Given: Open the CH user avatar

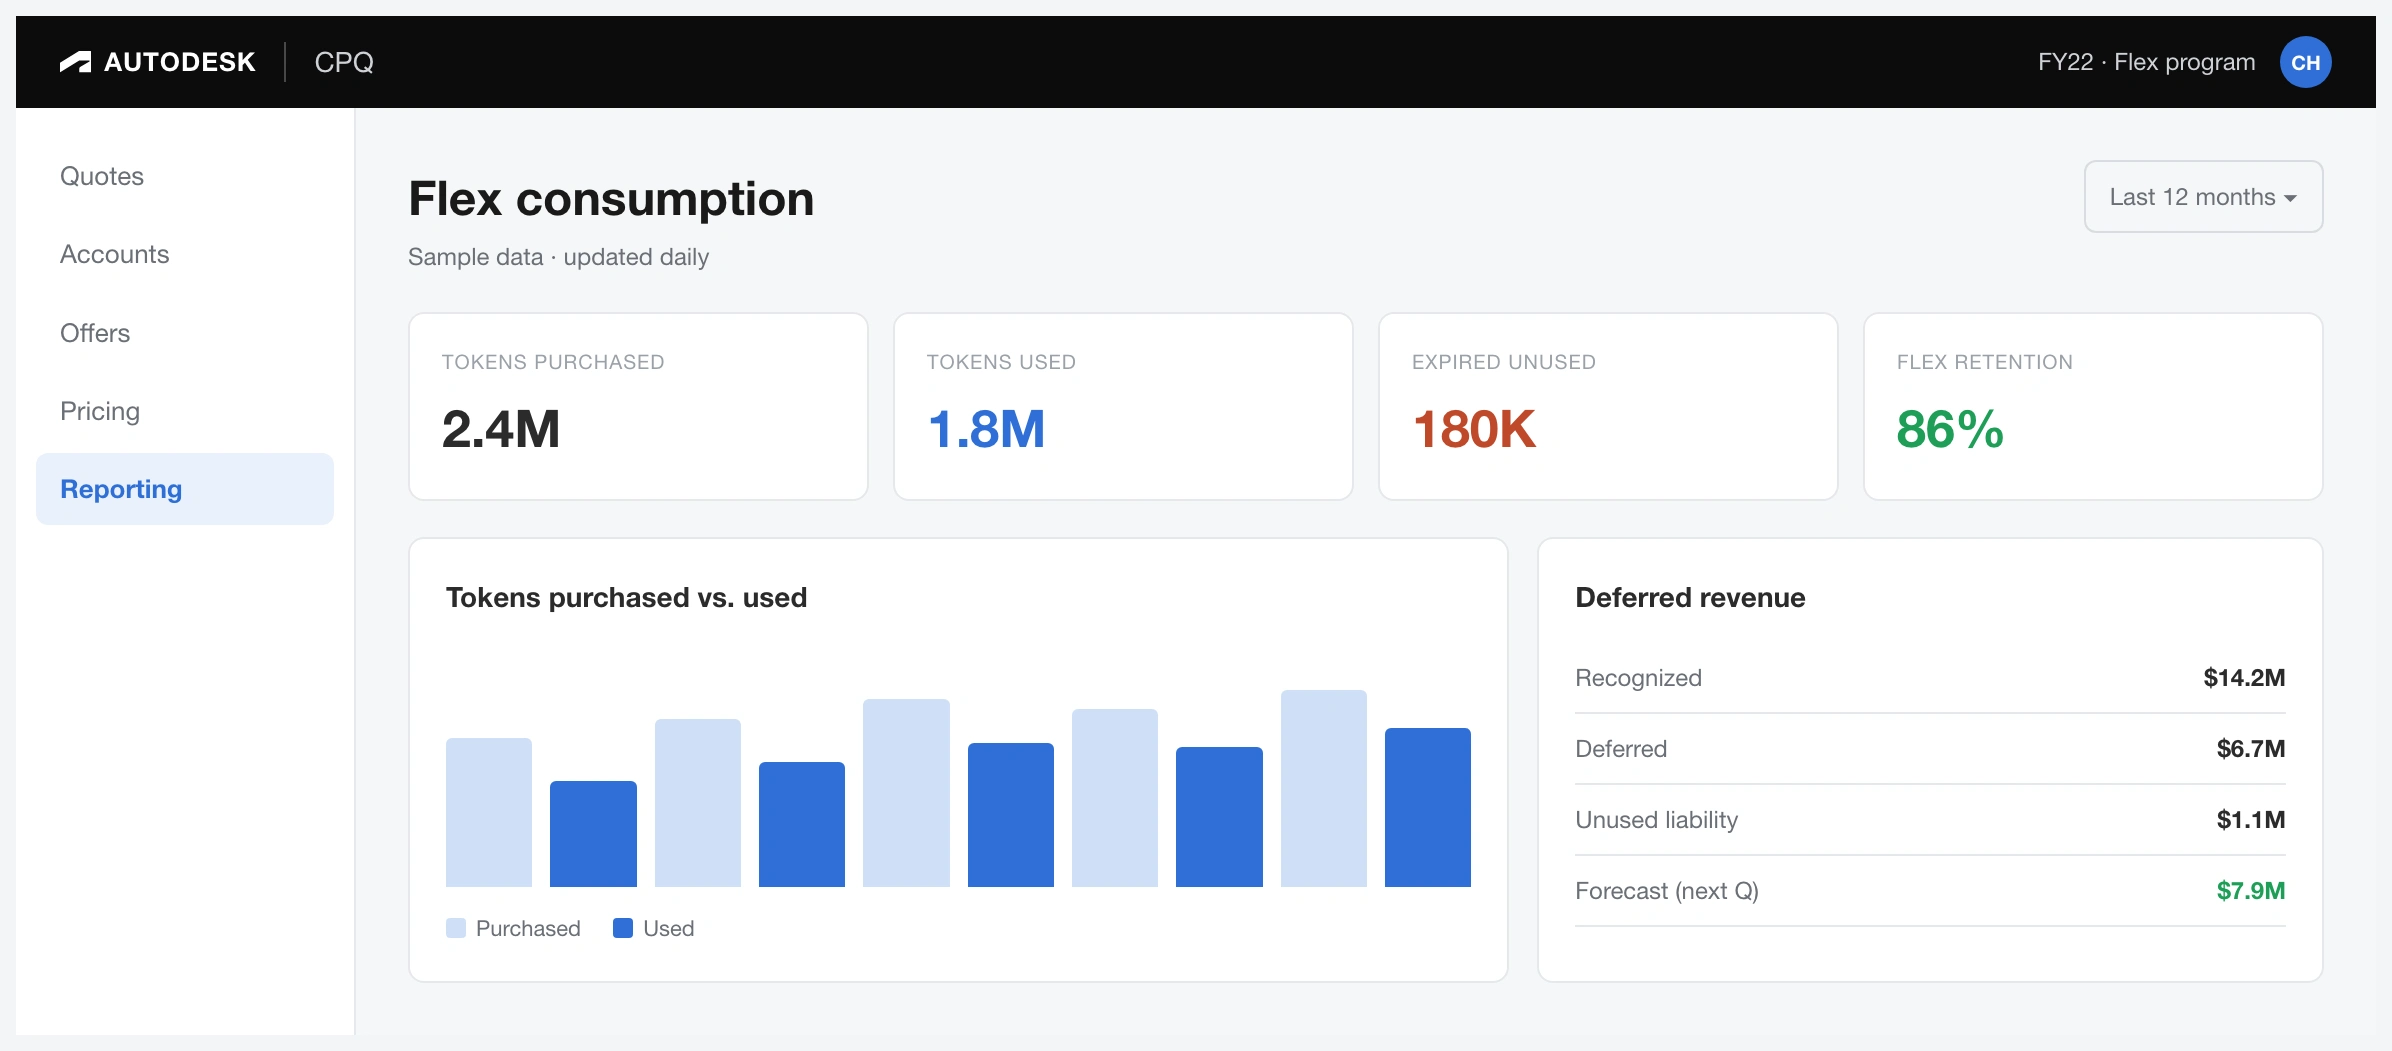Looking at the screenshot, I should pos(2305,62).
